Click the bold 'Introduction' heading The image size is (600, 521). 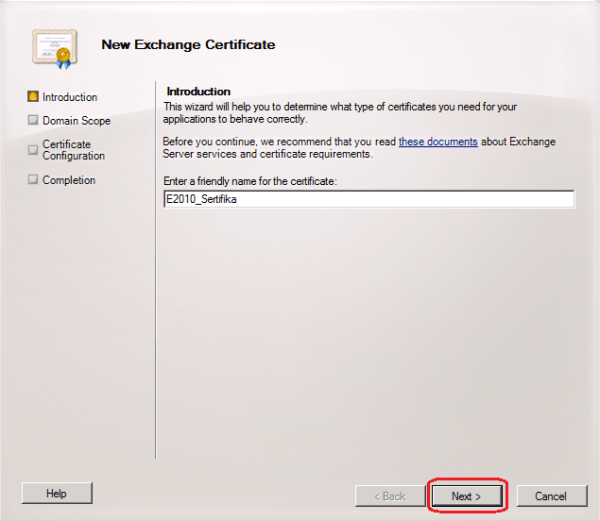click(199, 91)
